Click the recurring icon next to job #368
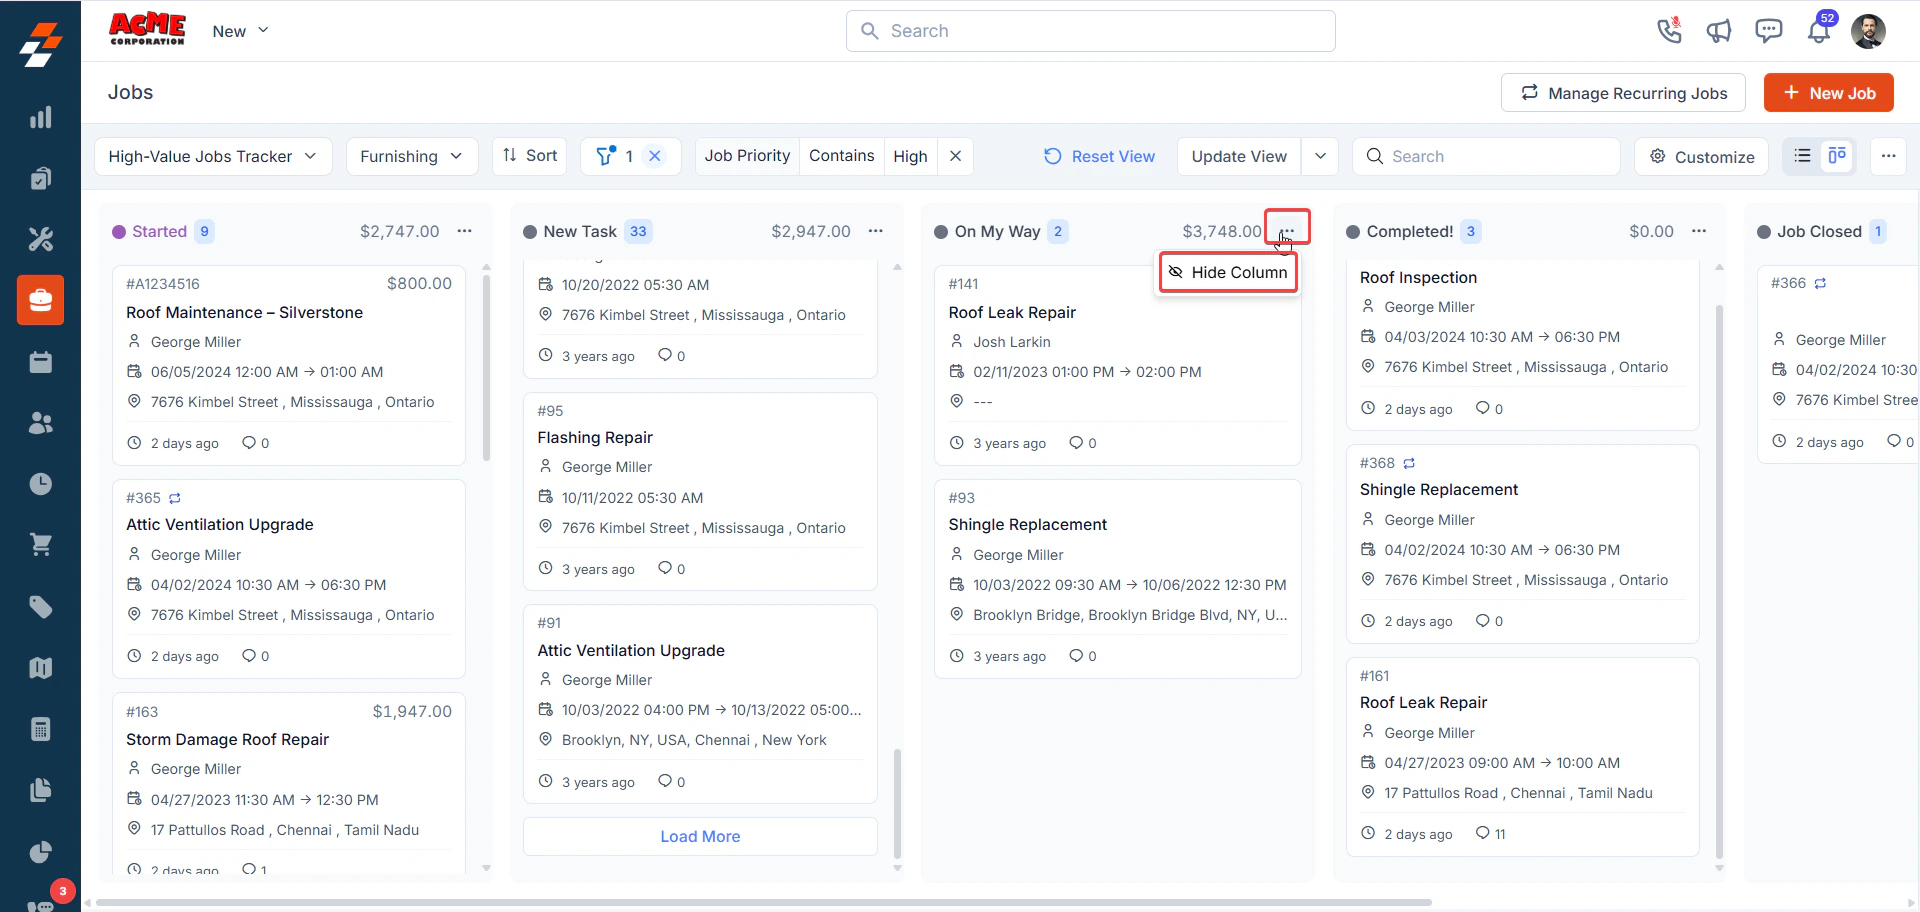This screenshot has height=912, width=1920. pos(1409,463)
